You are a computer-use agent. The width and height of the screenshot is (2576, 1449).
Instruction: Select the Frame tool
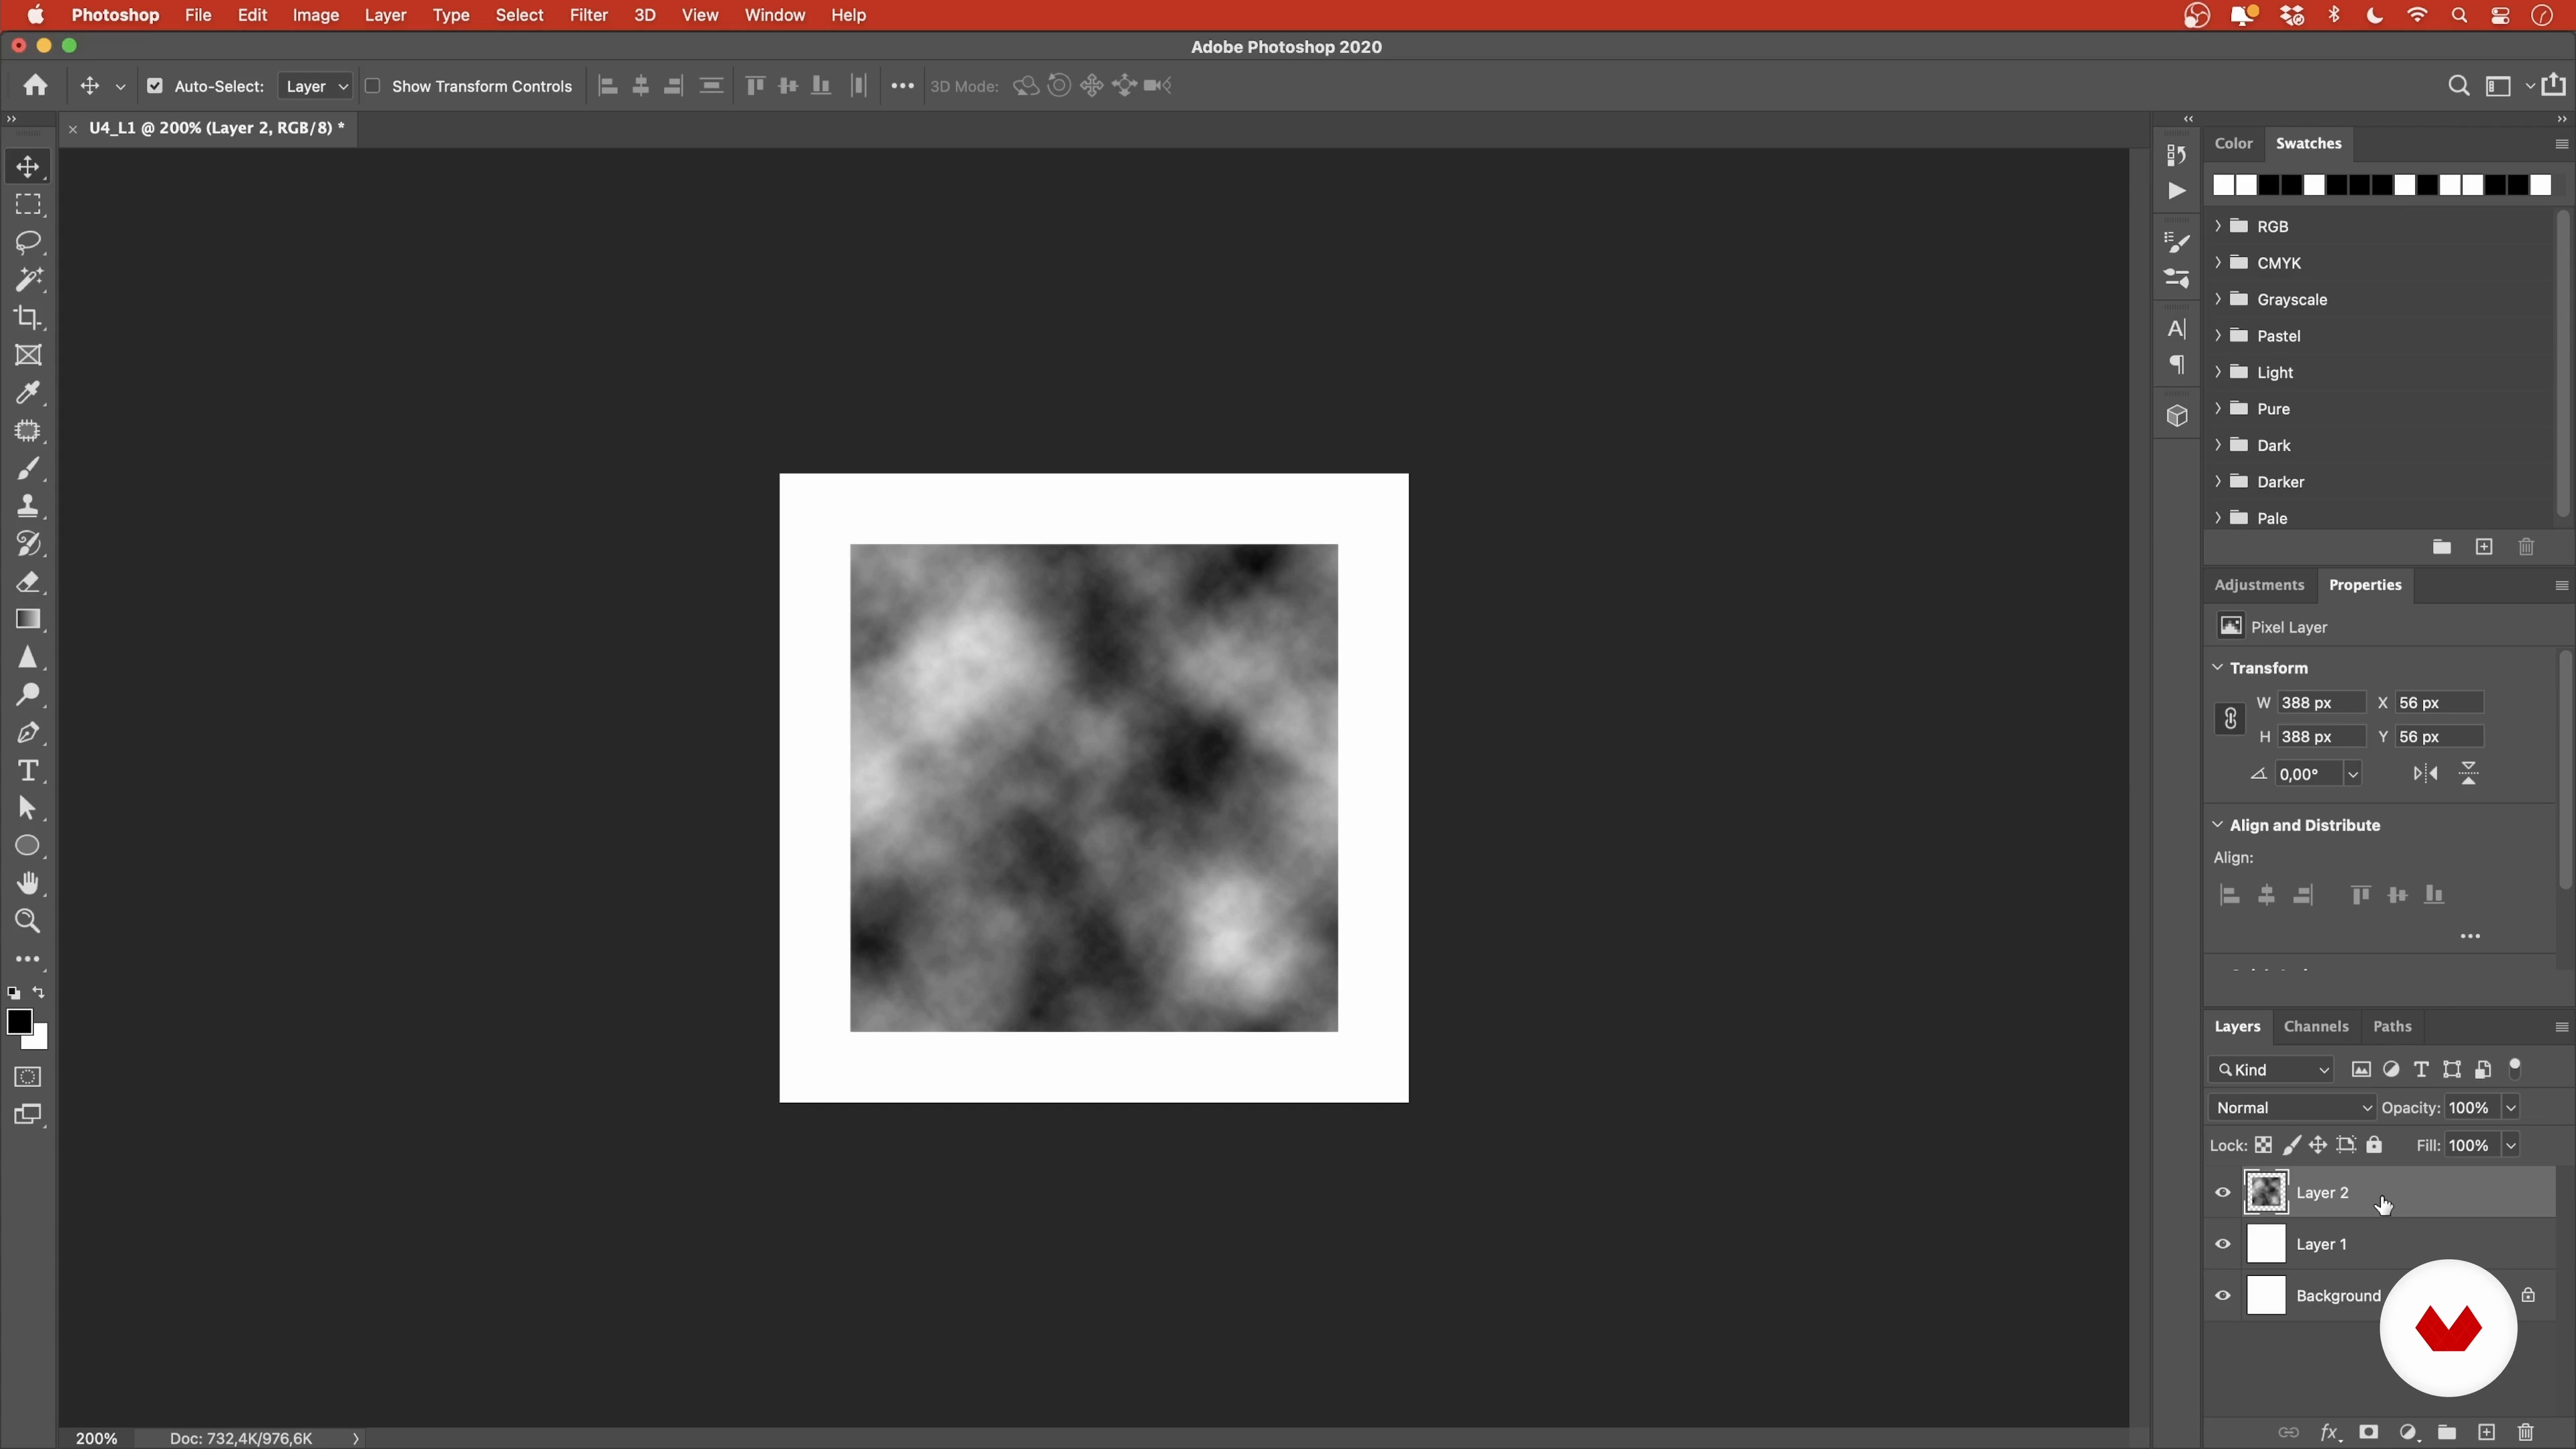click(28, 355)
